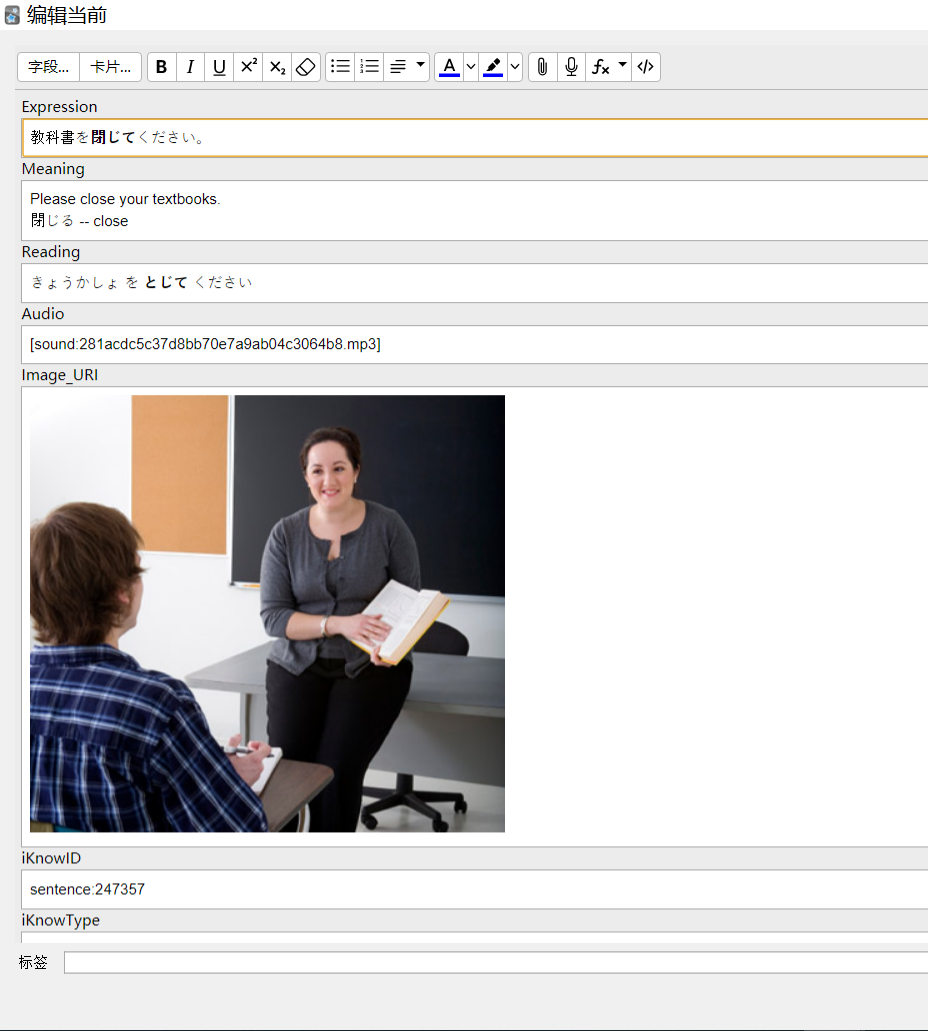Click into the Audio field
Screen dimensions: 928x1031
[x=475, y=345]
